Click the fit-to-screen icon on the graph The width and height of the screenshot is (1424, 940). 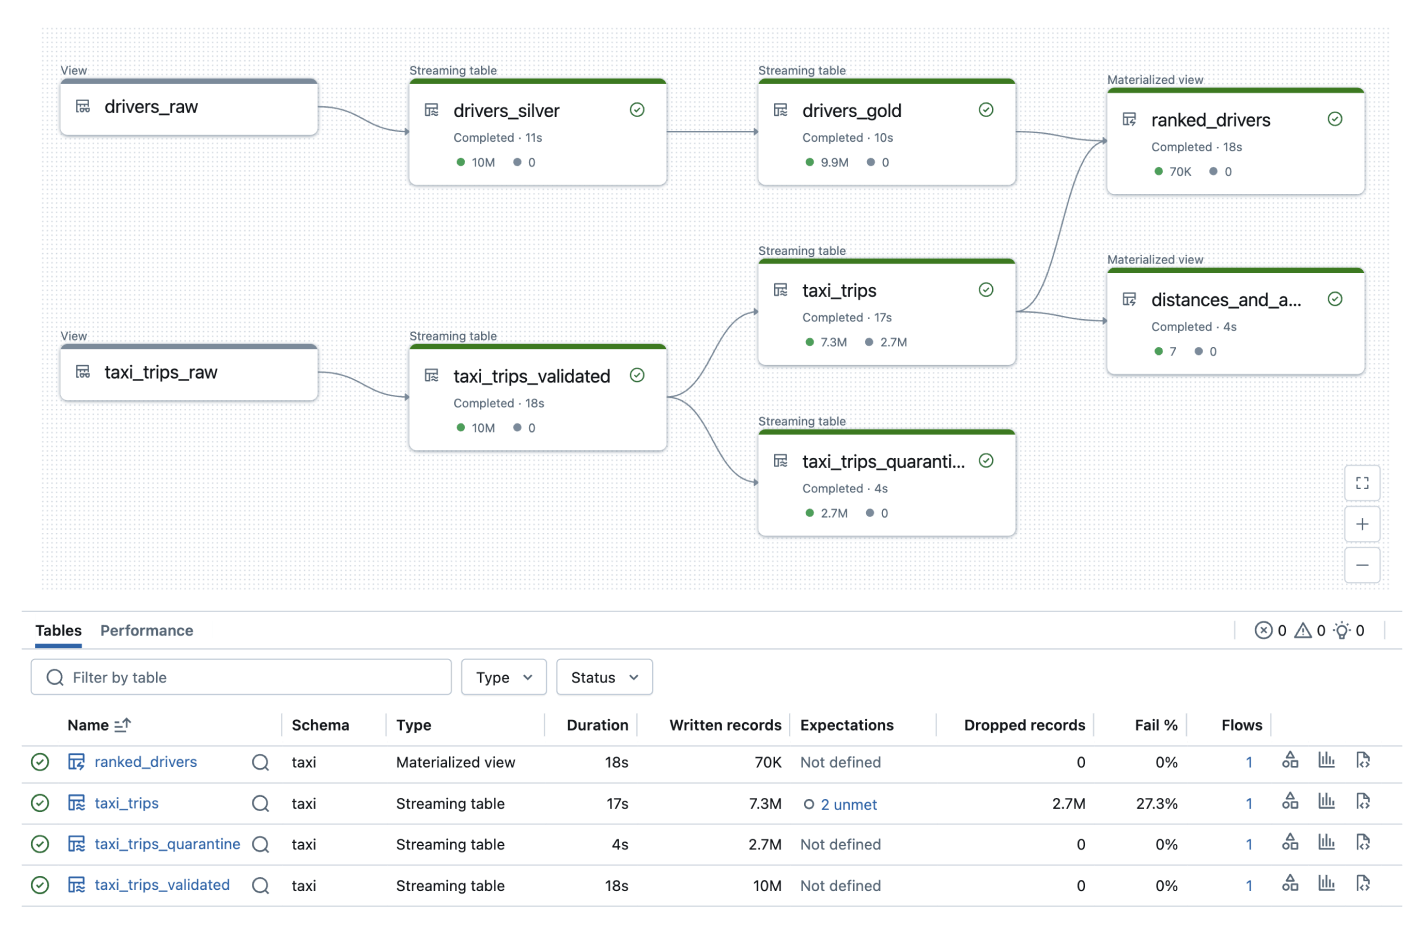(x=1362, y=483)
